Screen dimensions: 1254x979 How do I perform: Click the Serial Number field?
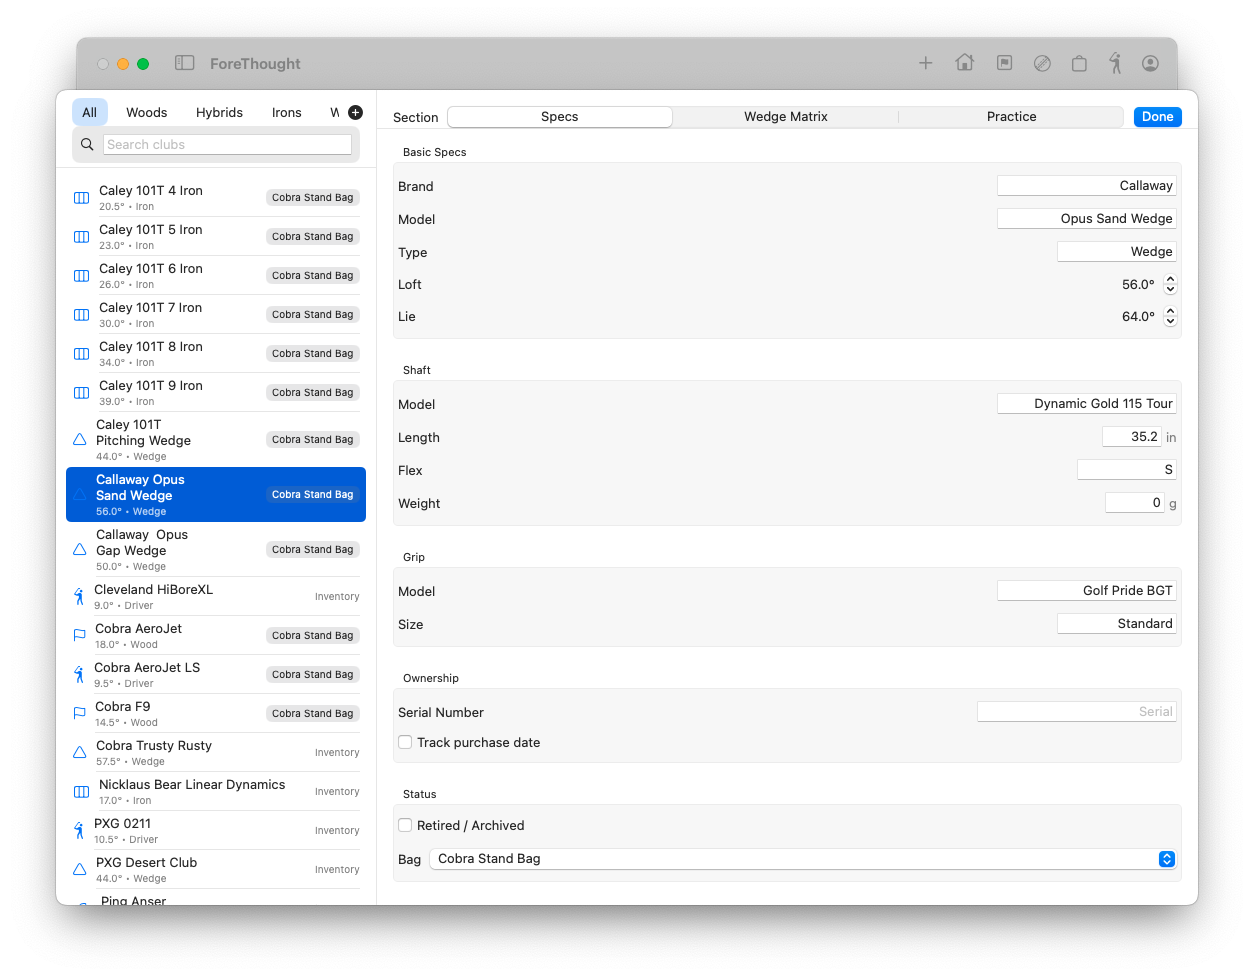[1077, 712]
